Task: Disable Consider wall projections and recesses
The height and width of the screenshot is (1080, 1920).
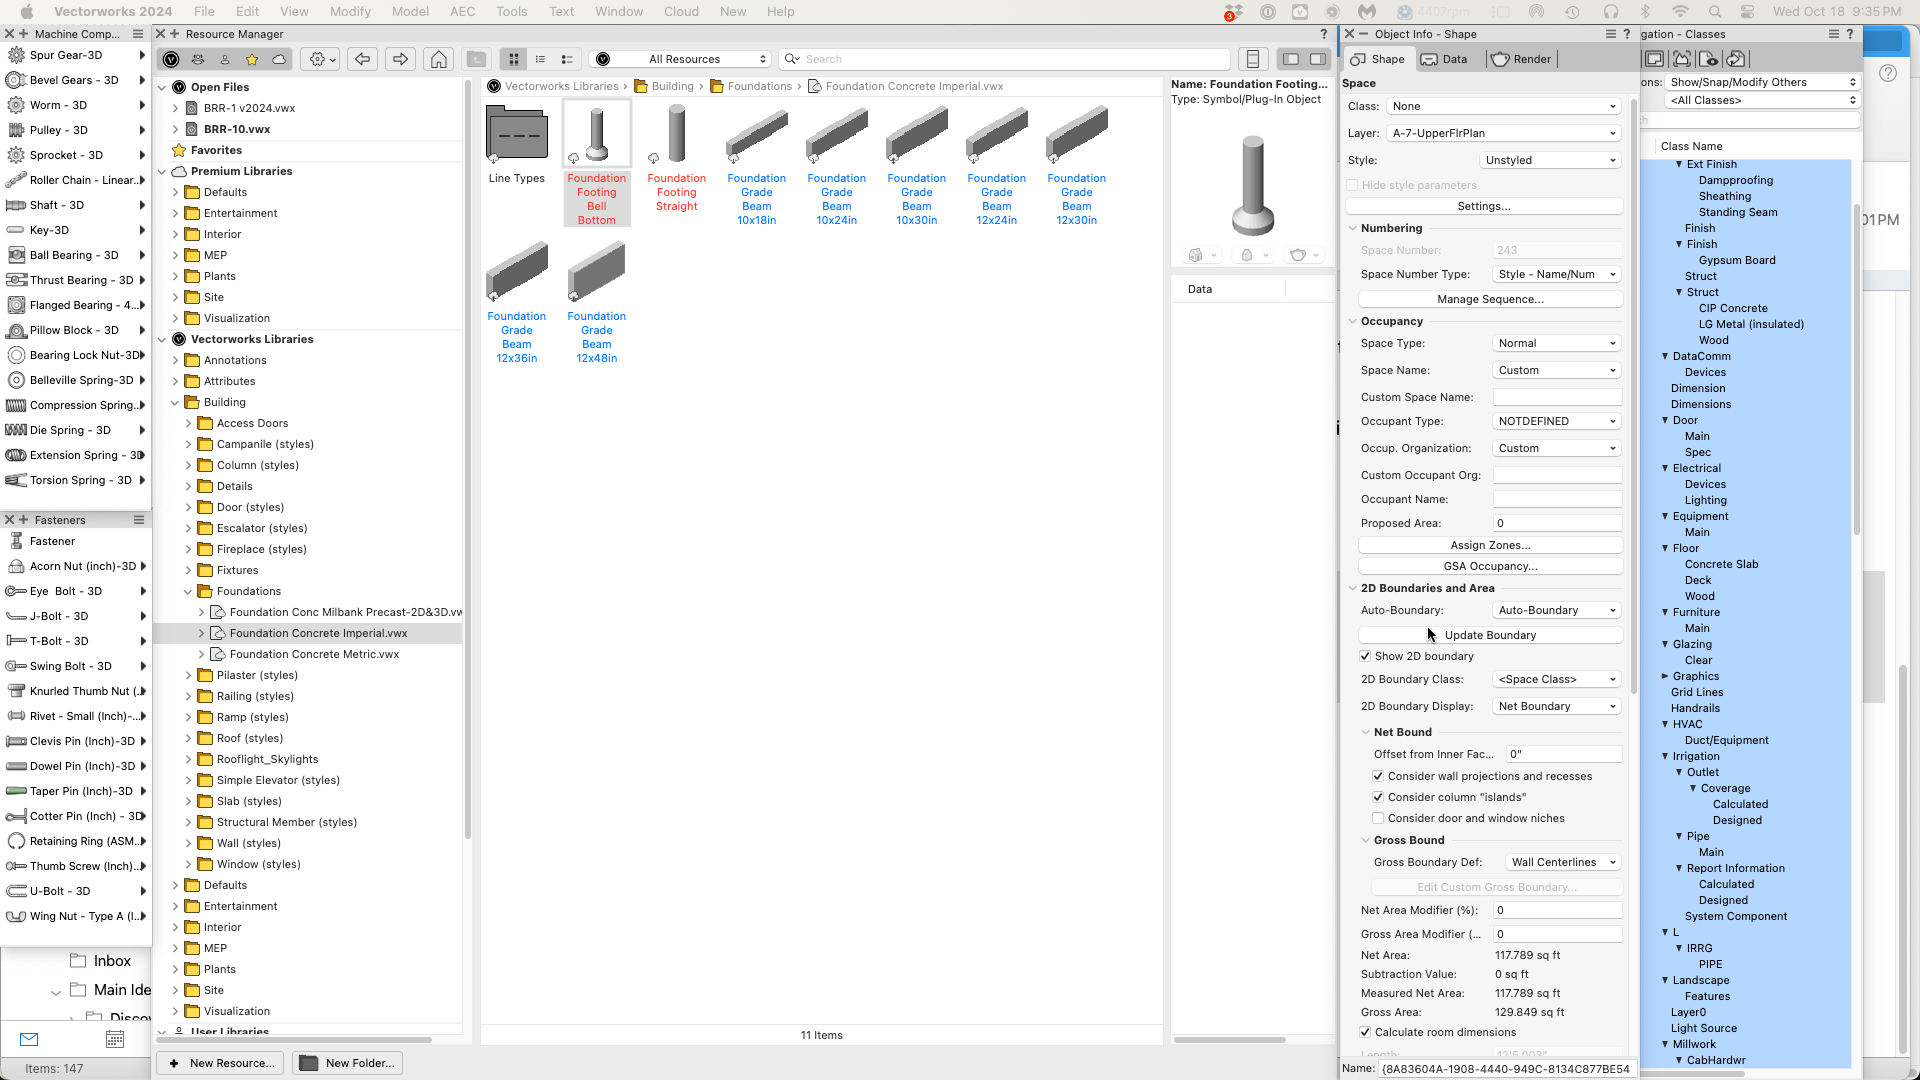Action: 1378,776
